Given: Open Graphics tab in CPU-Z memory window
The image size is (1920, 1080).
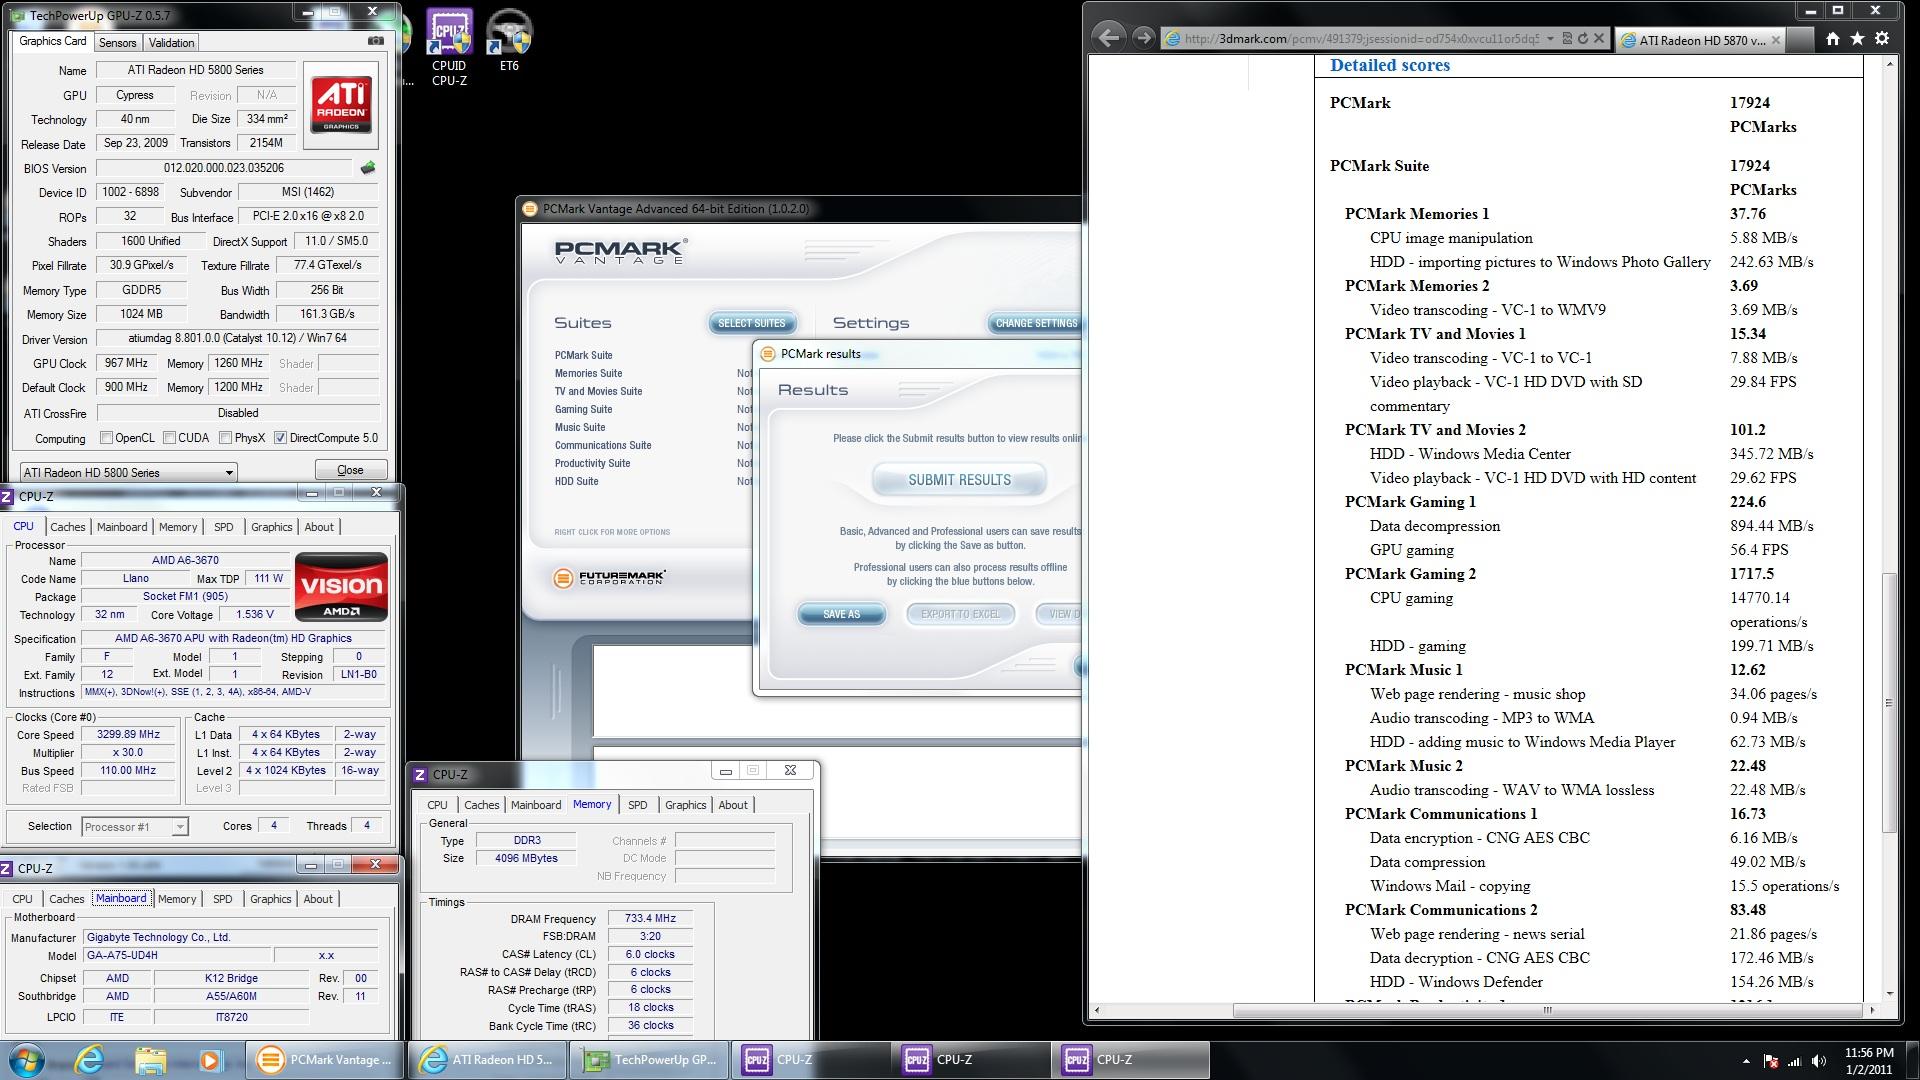Looking at the screenshot, I should 685,805.
